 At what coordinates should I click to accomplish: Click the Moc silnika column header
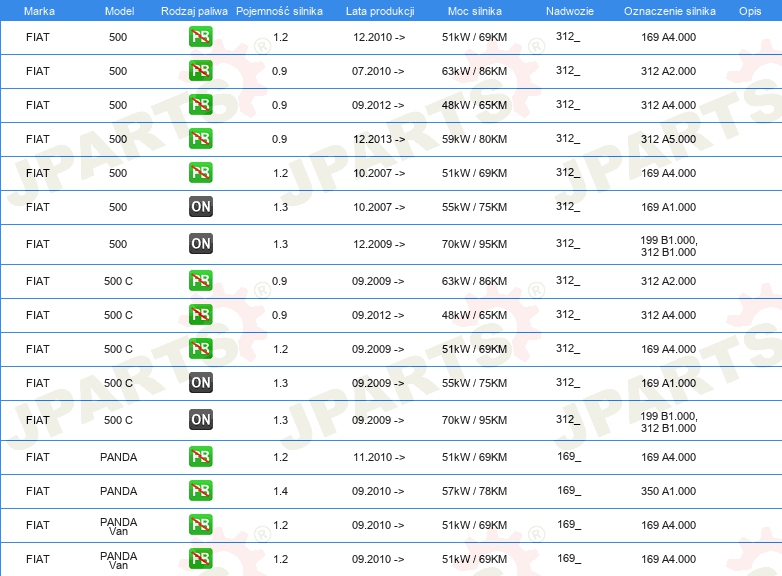tap(475, 11)
